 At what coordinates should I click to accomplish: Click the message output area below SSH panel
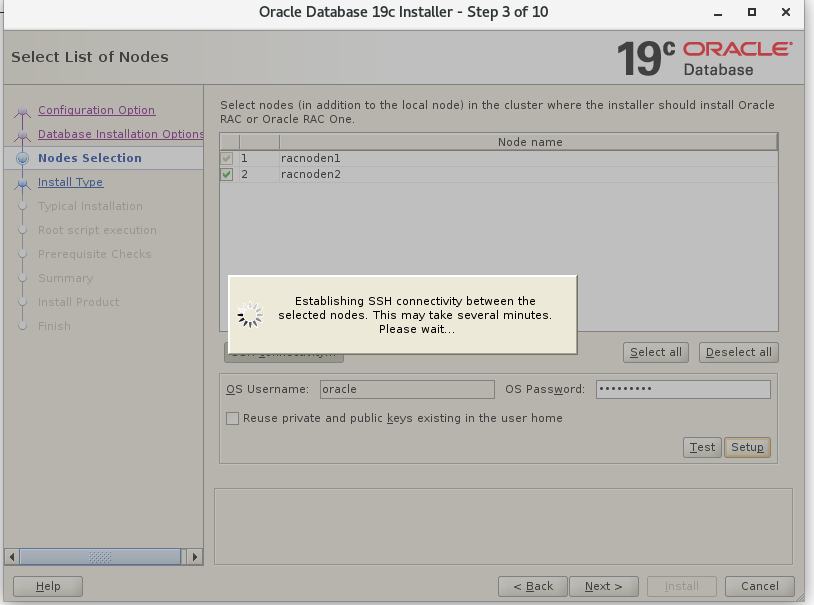(x=503, y=526)
